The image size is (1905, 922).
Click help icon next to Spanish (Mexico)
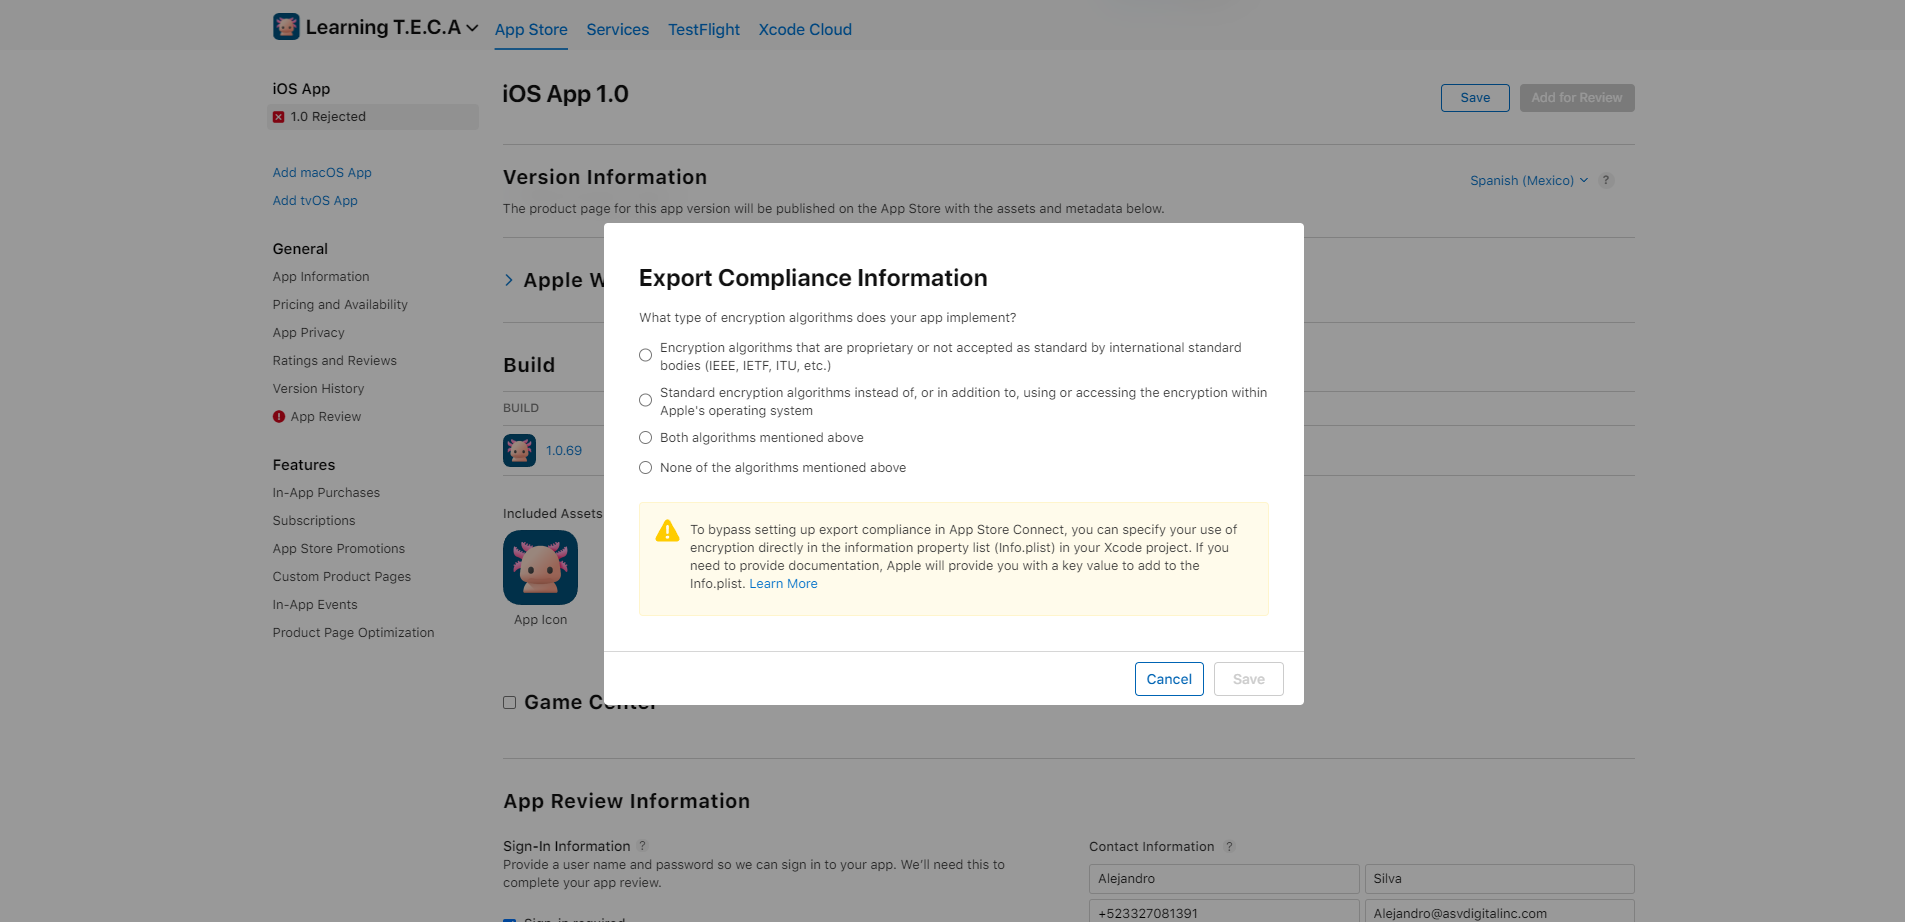pyautogui.click(x=1606, y=181)
